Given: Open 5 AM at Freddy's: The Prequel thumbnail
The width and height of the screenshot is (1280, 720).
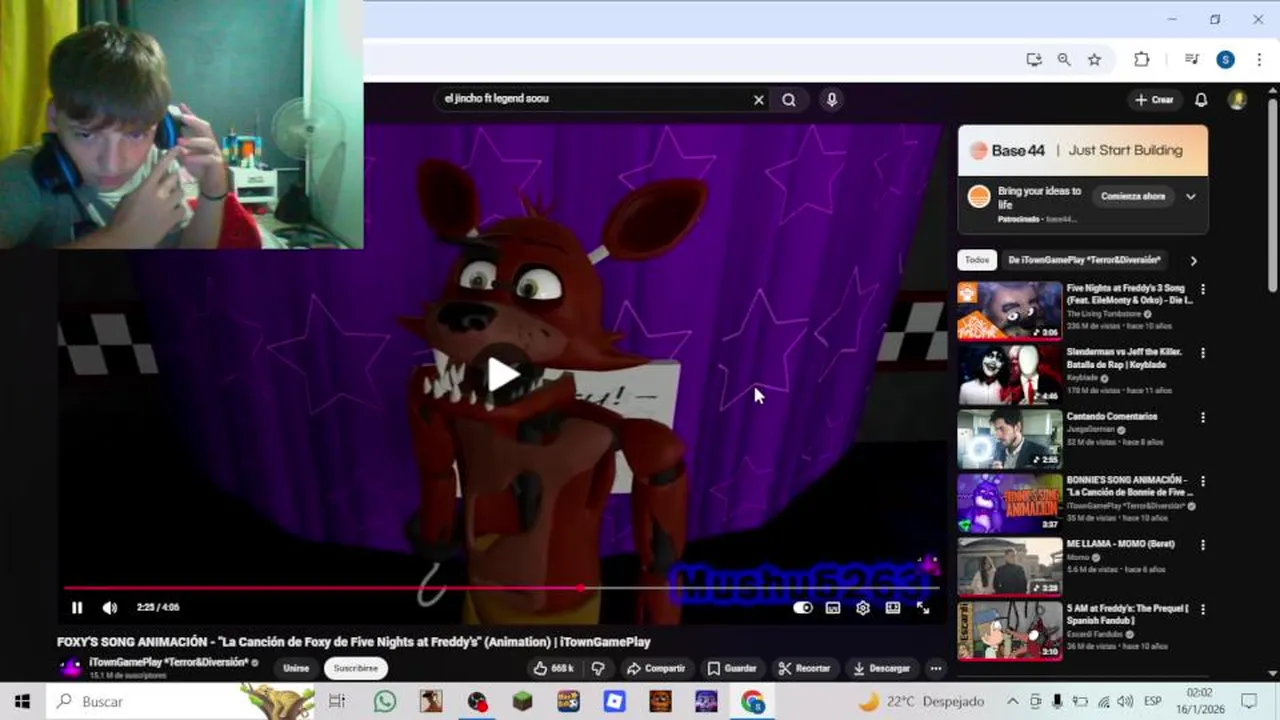Looking at the screenshot, I should (1009, 631).
